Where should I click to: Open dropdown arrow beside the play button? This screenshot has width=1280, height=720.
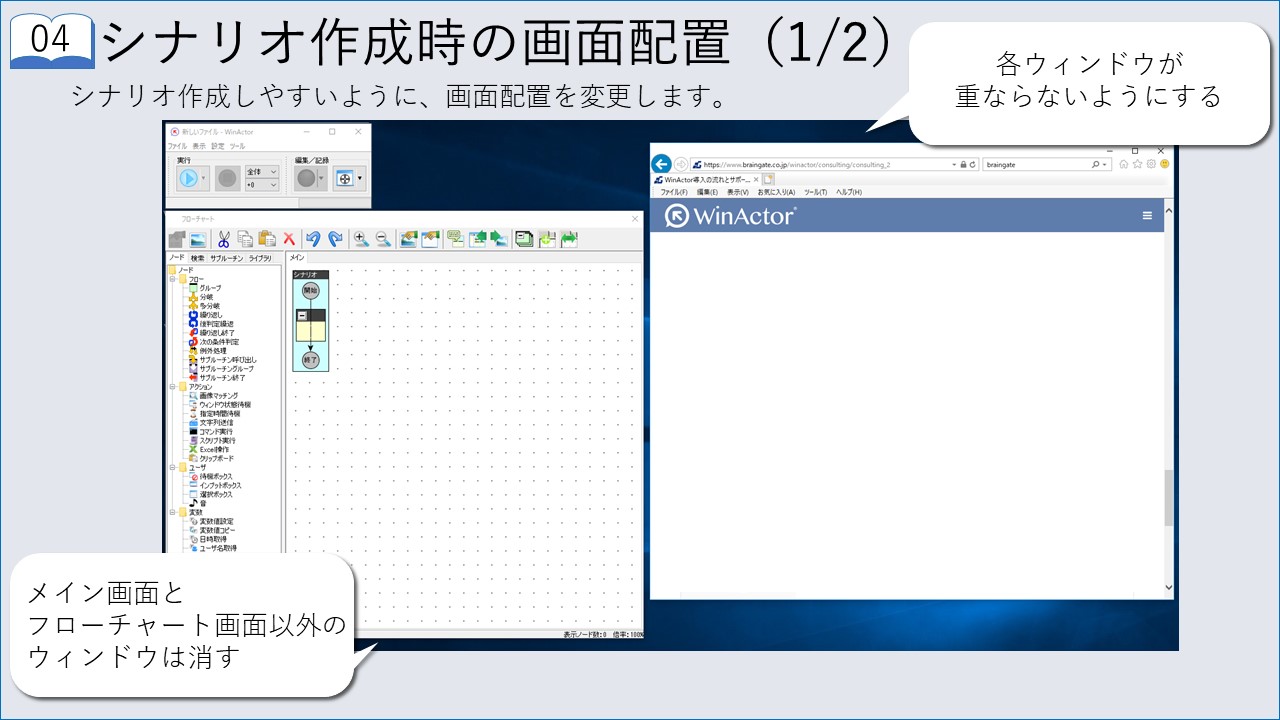click(x=203, y=178)
